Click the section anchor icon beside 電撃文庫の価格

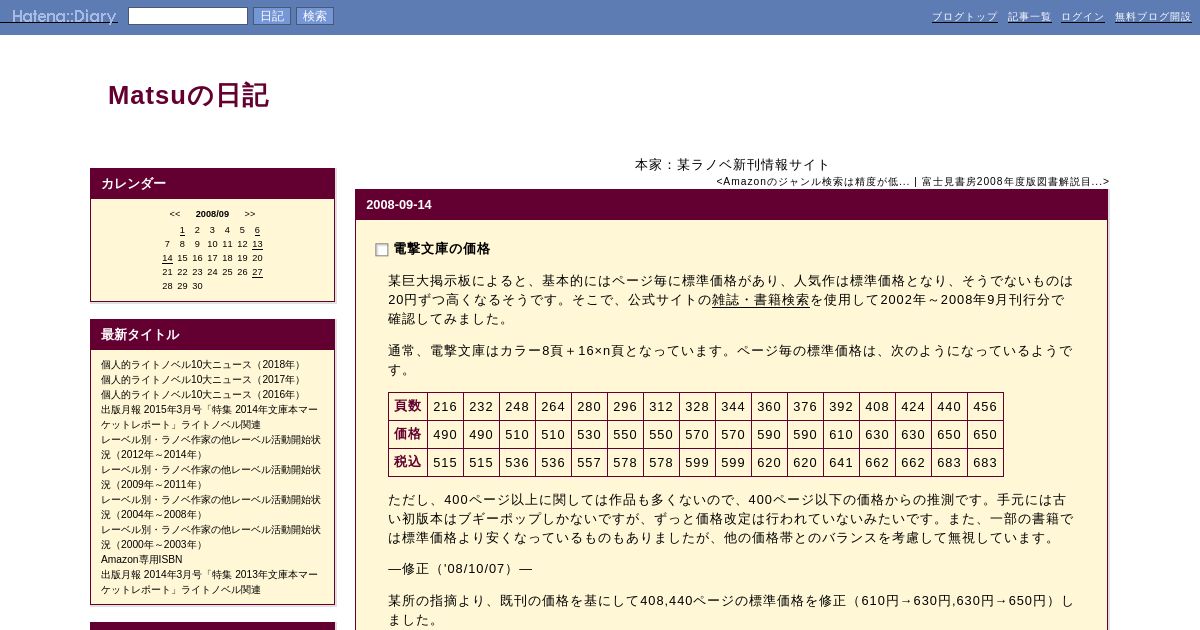(x=382, y=250)
